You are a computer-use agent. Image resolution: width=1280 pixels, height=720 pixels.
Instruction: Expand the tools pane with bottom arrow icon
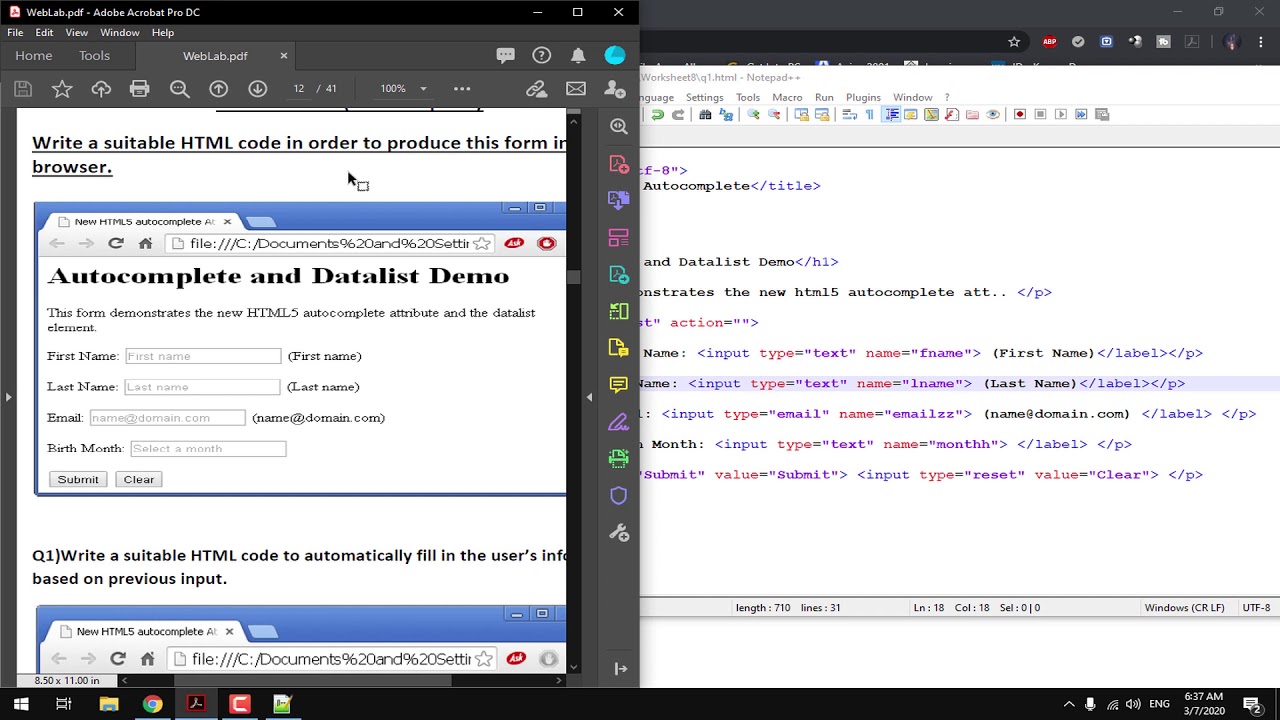[620, 669]
